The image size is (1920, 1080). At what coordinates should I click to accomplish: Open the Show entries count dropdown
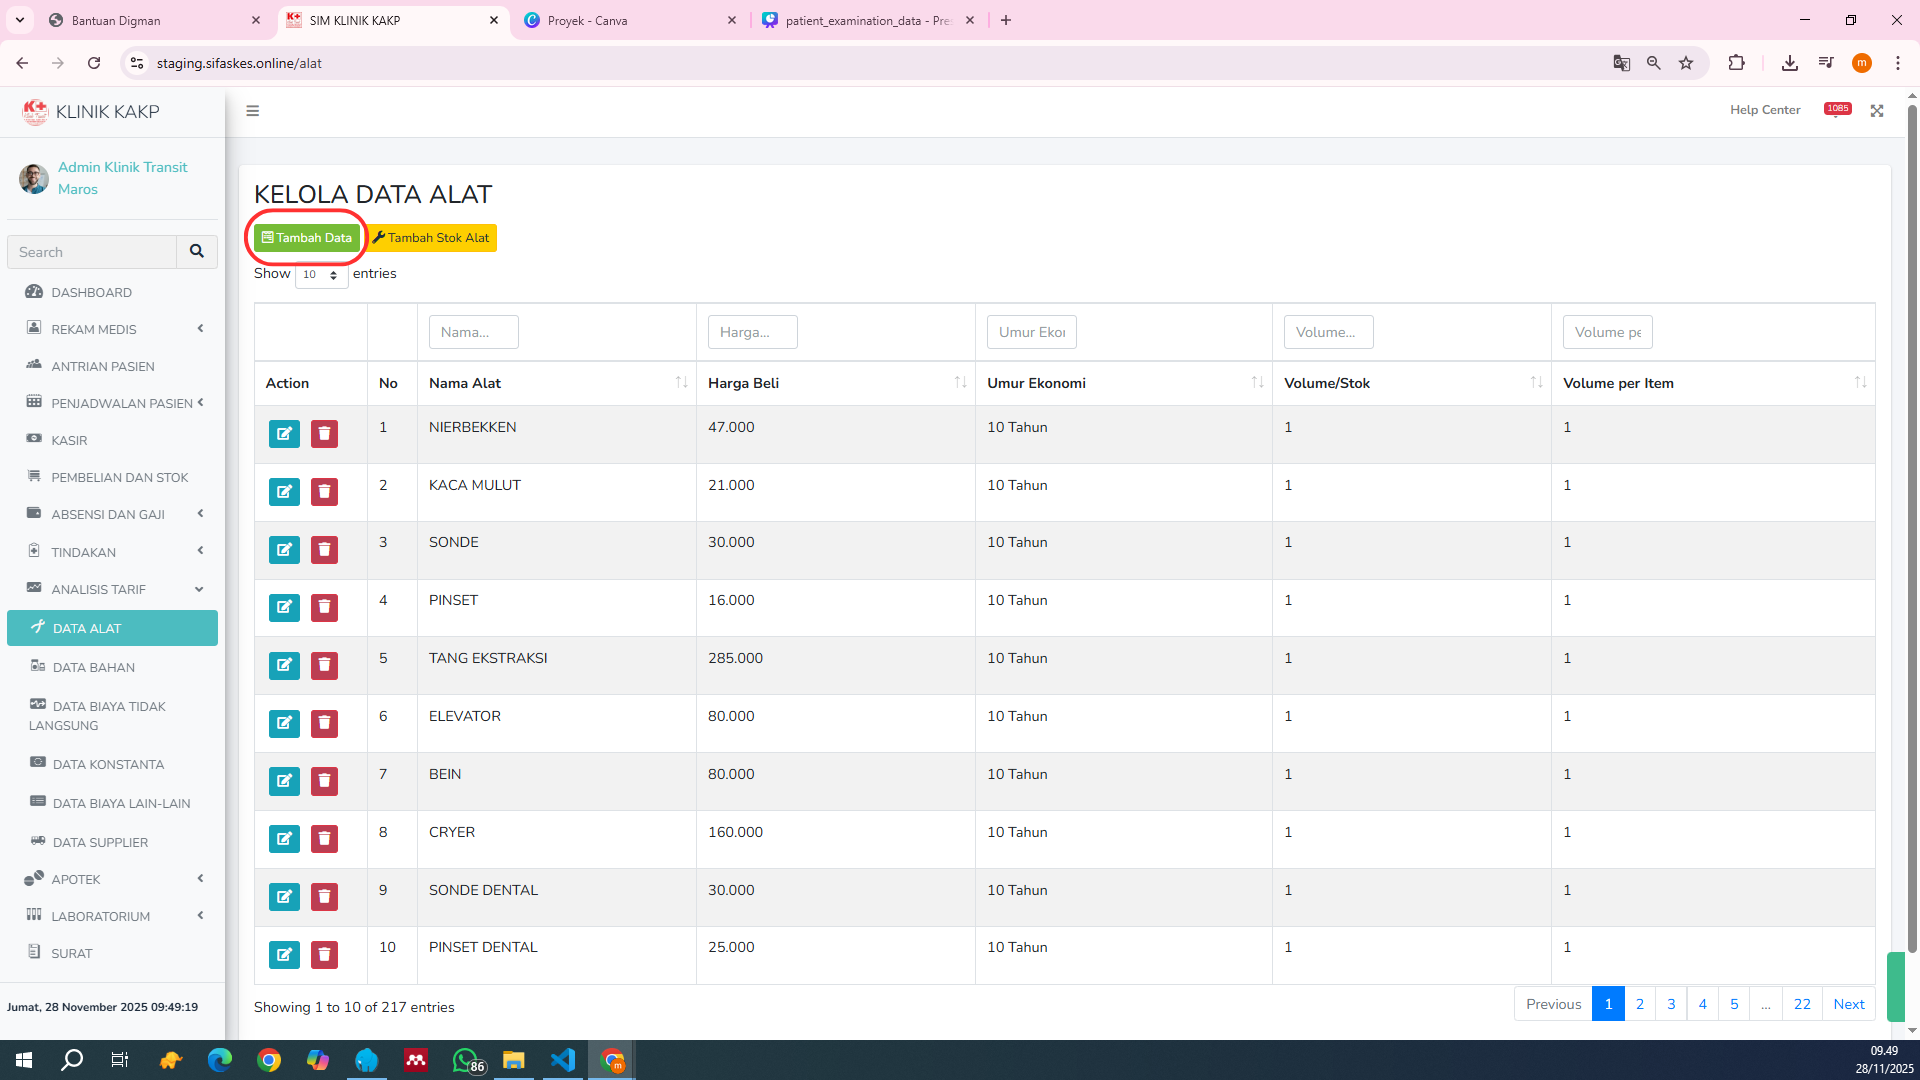click(x=321, y=275)
